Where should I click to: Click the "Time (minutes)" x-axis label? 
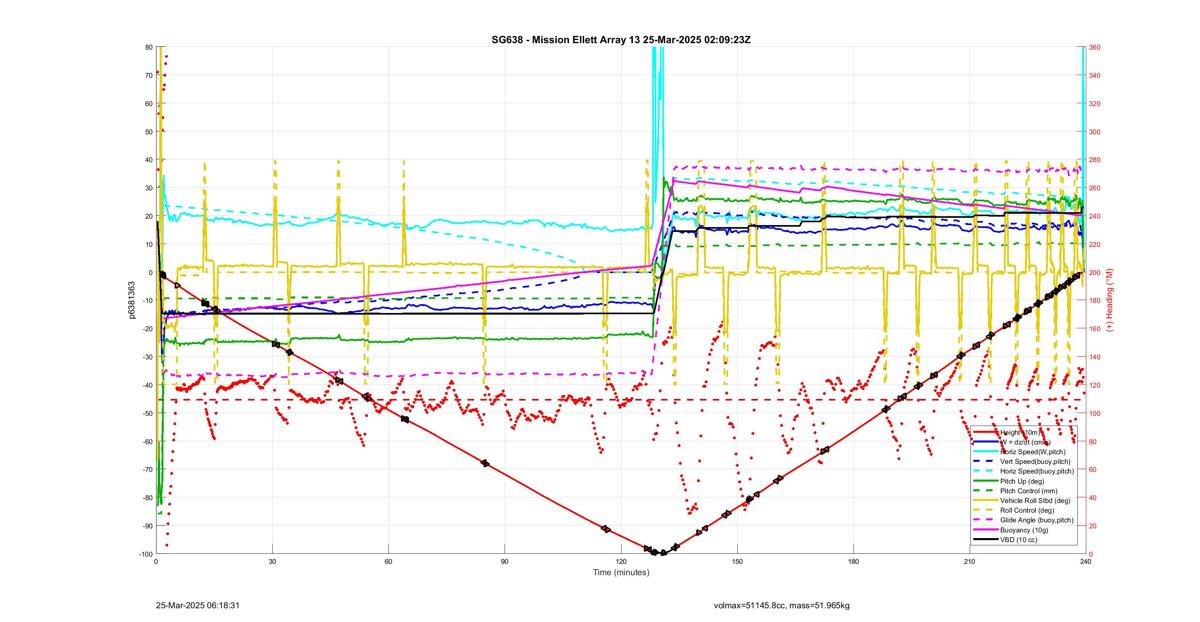621,572
